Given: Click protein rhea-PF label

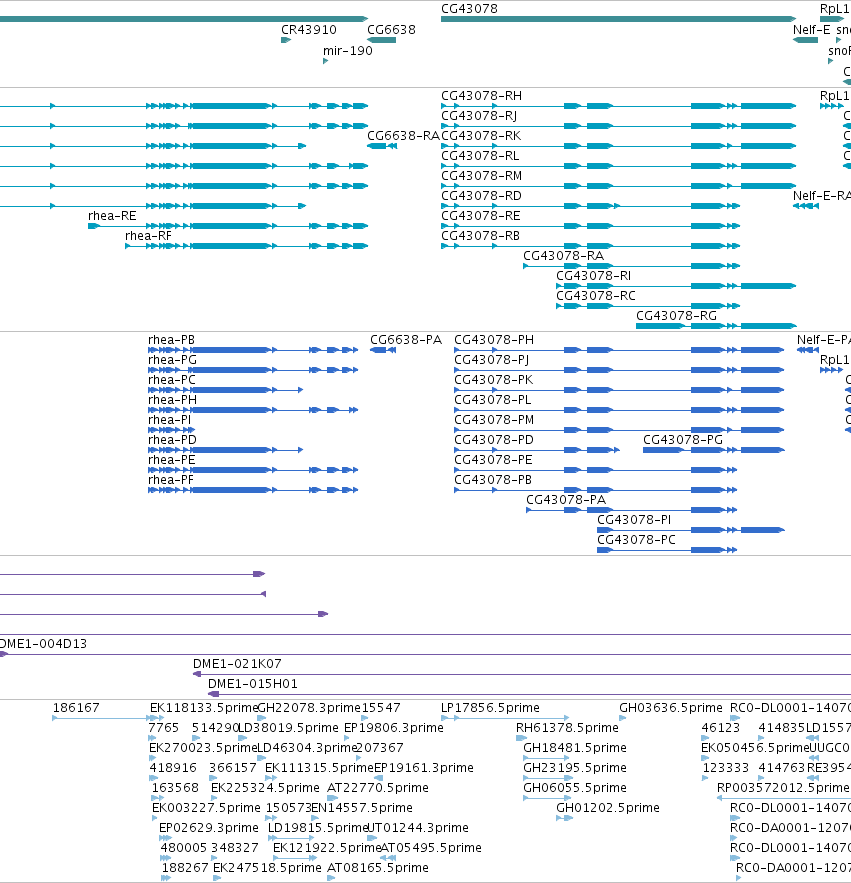Looking at the screenshot, I should pyautogui.click(x=171, y=479).
